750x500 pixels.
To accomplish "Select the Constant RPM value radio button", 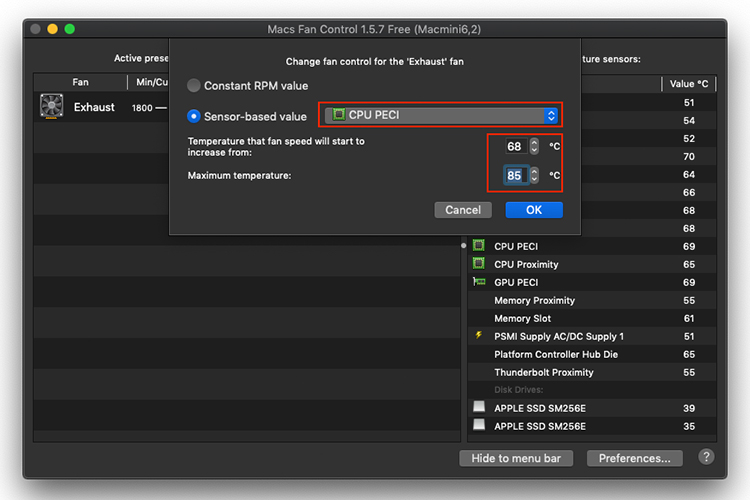I will [193, 86].
